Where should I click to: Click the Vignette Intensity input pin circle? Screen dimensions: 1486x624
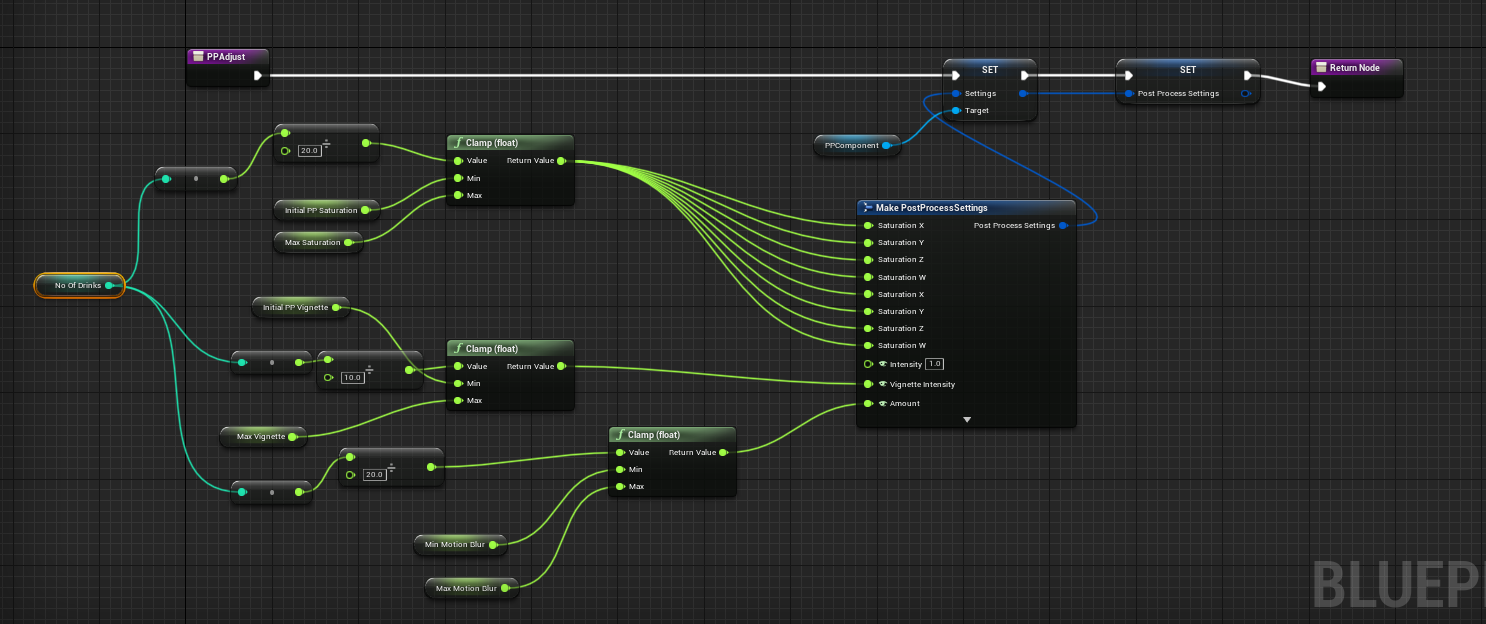(x=868, y=384)
